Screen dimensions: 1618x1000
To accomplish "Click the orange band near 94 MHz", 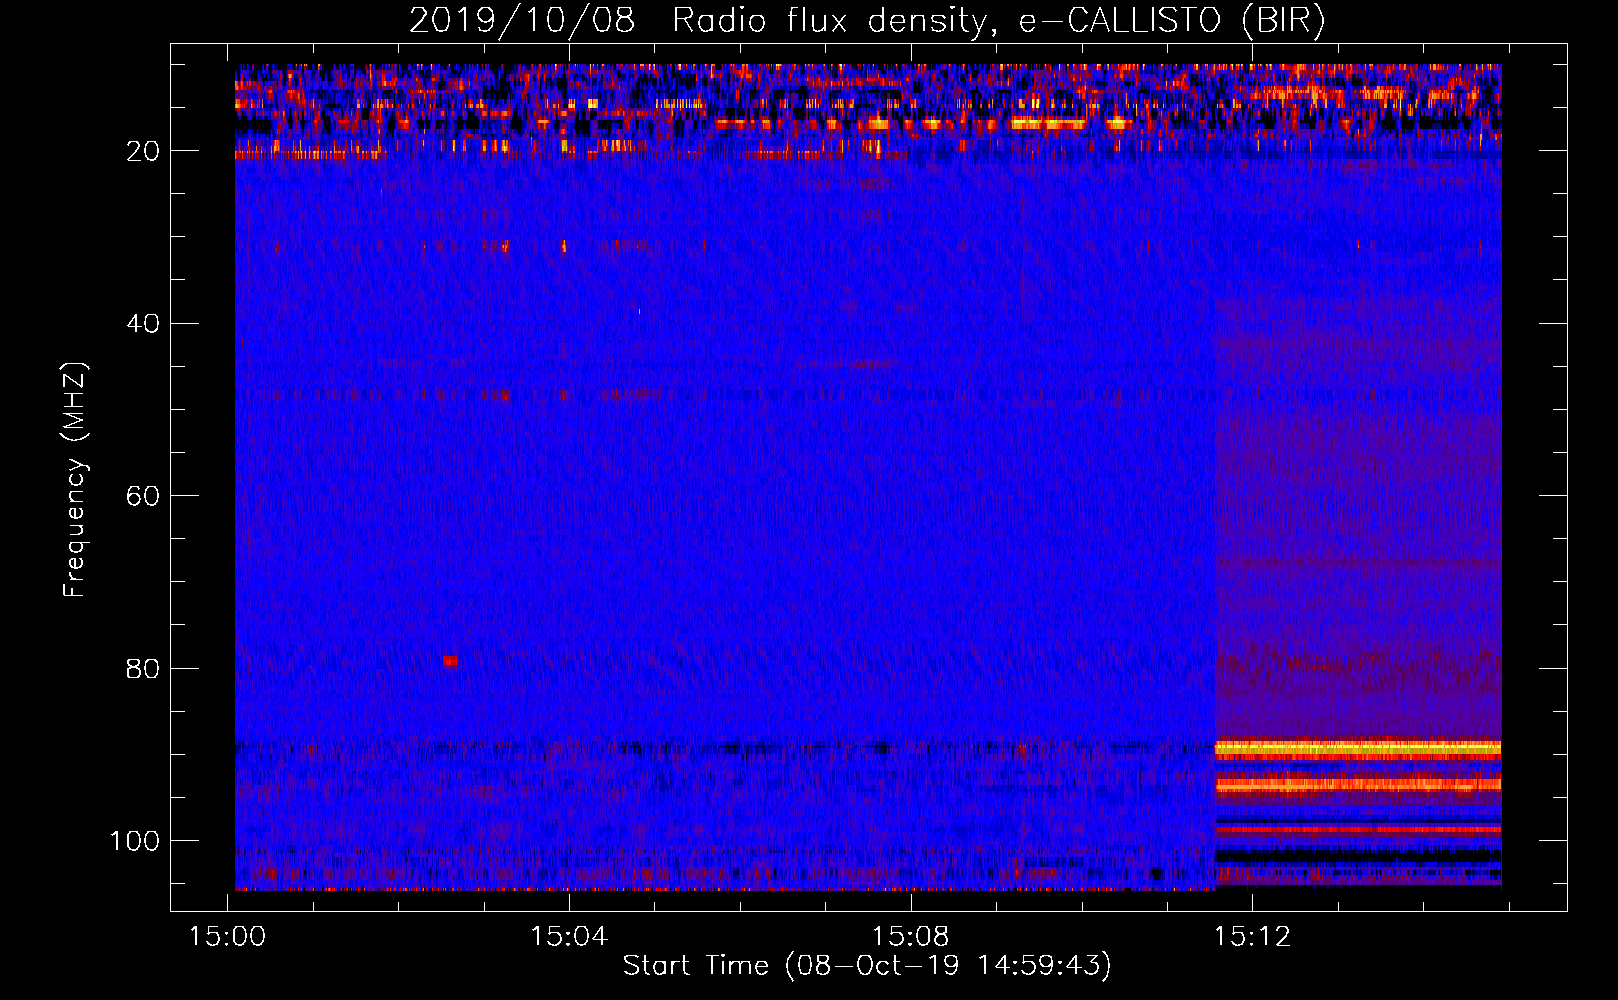I will (x=1358, y=785).
